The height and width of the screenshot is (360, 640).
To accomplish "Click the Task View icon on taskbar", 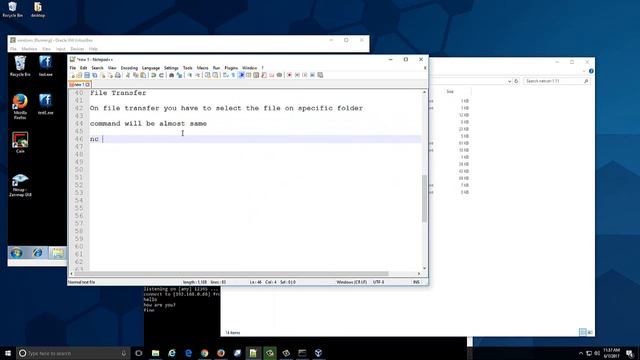I will point(139,353).
